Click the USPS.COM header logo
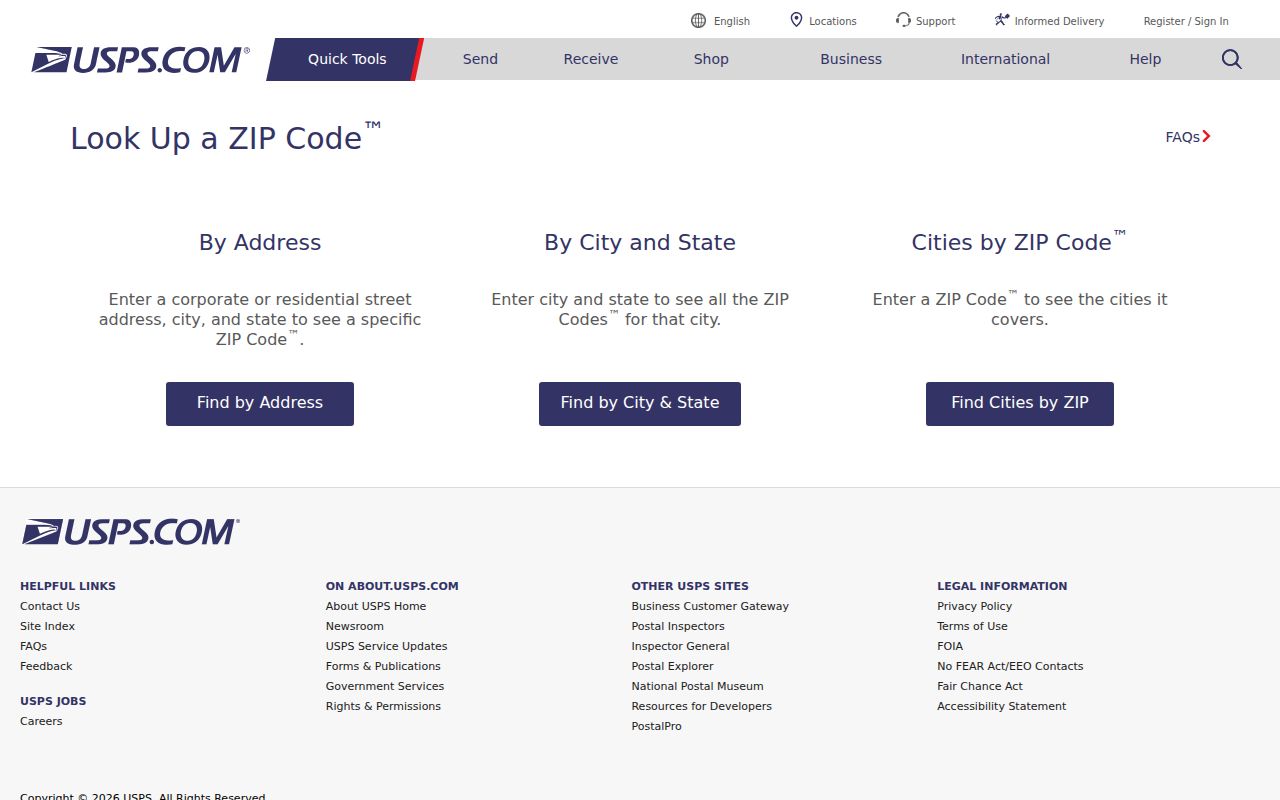The height and width of the screenshot is (800, 1280). 140,60
